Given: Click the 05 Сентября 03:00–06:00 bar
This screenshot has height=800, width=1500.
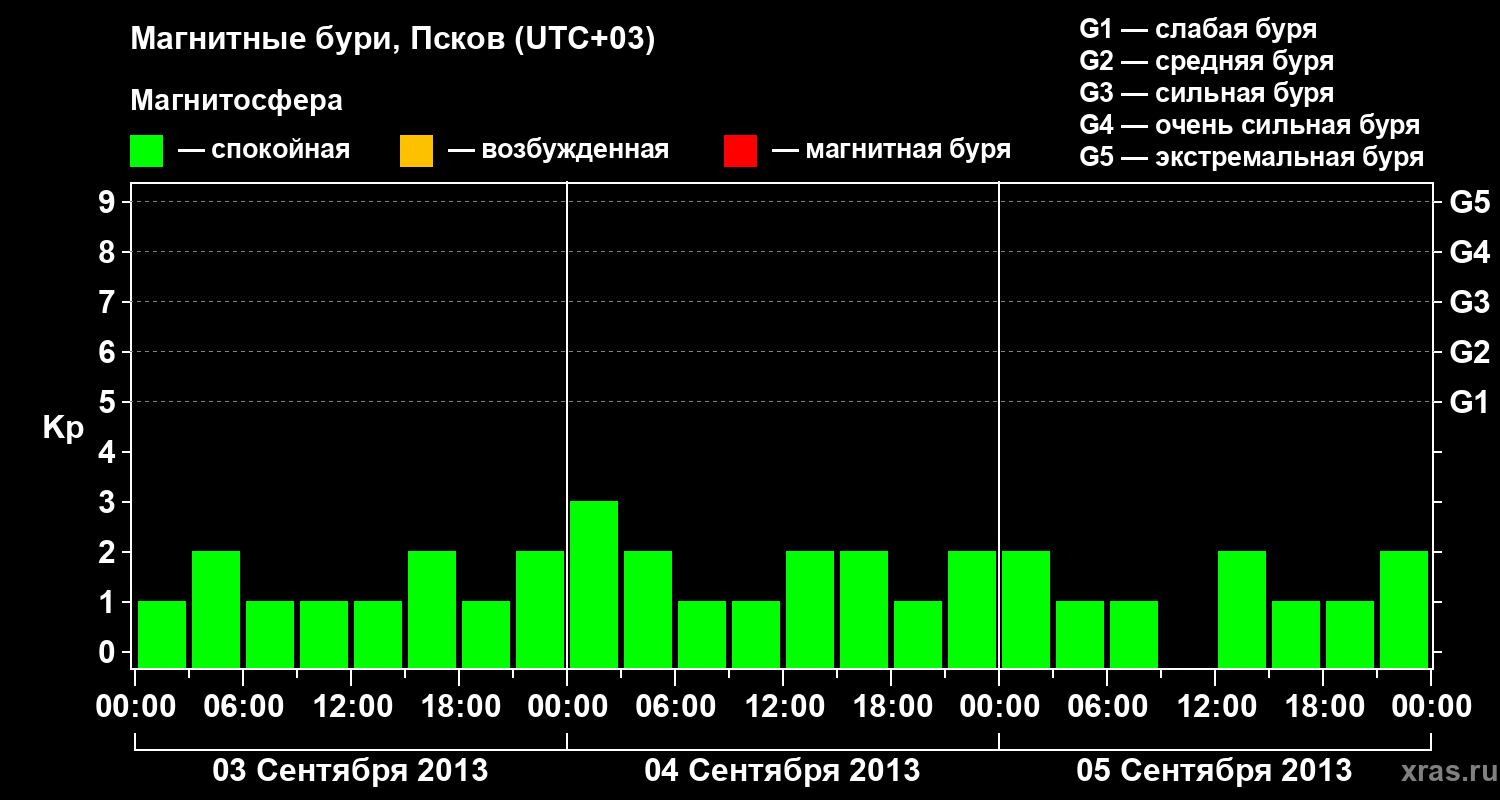Looking at the screenshot, I should [1080, 634].
